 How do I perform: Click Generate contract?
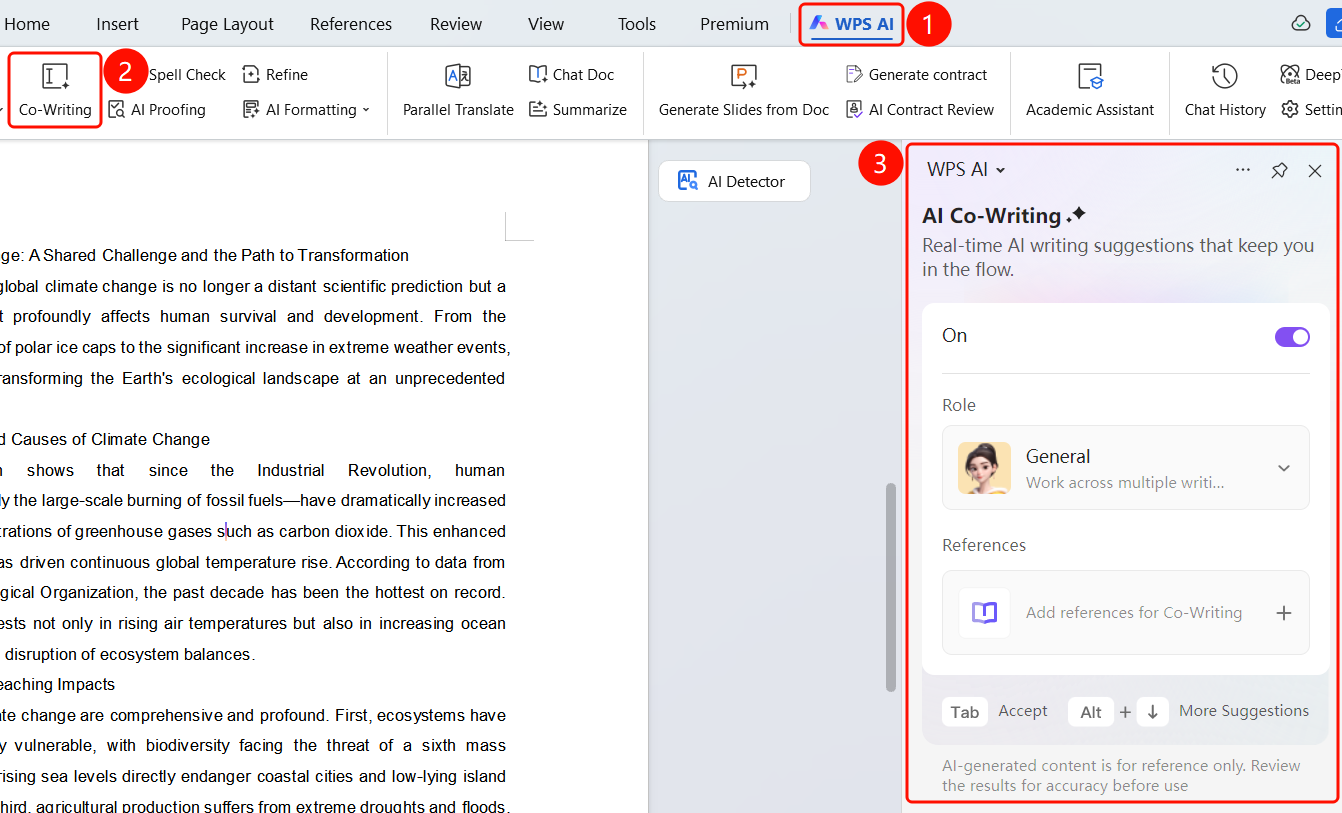[916, 75]
